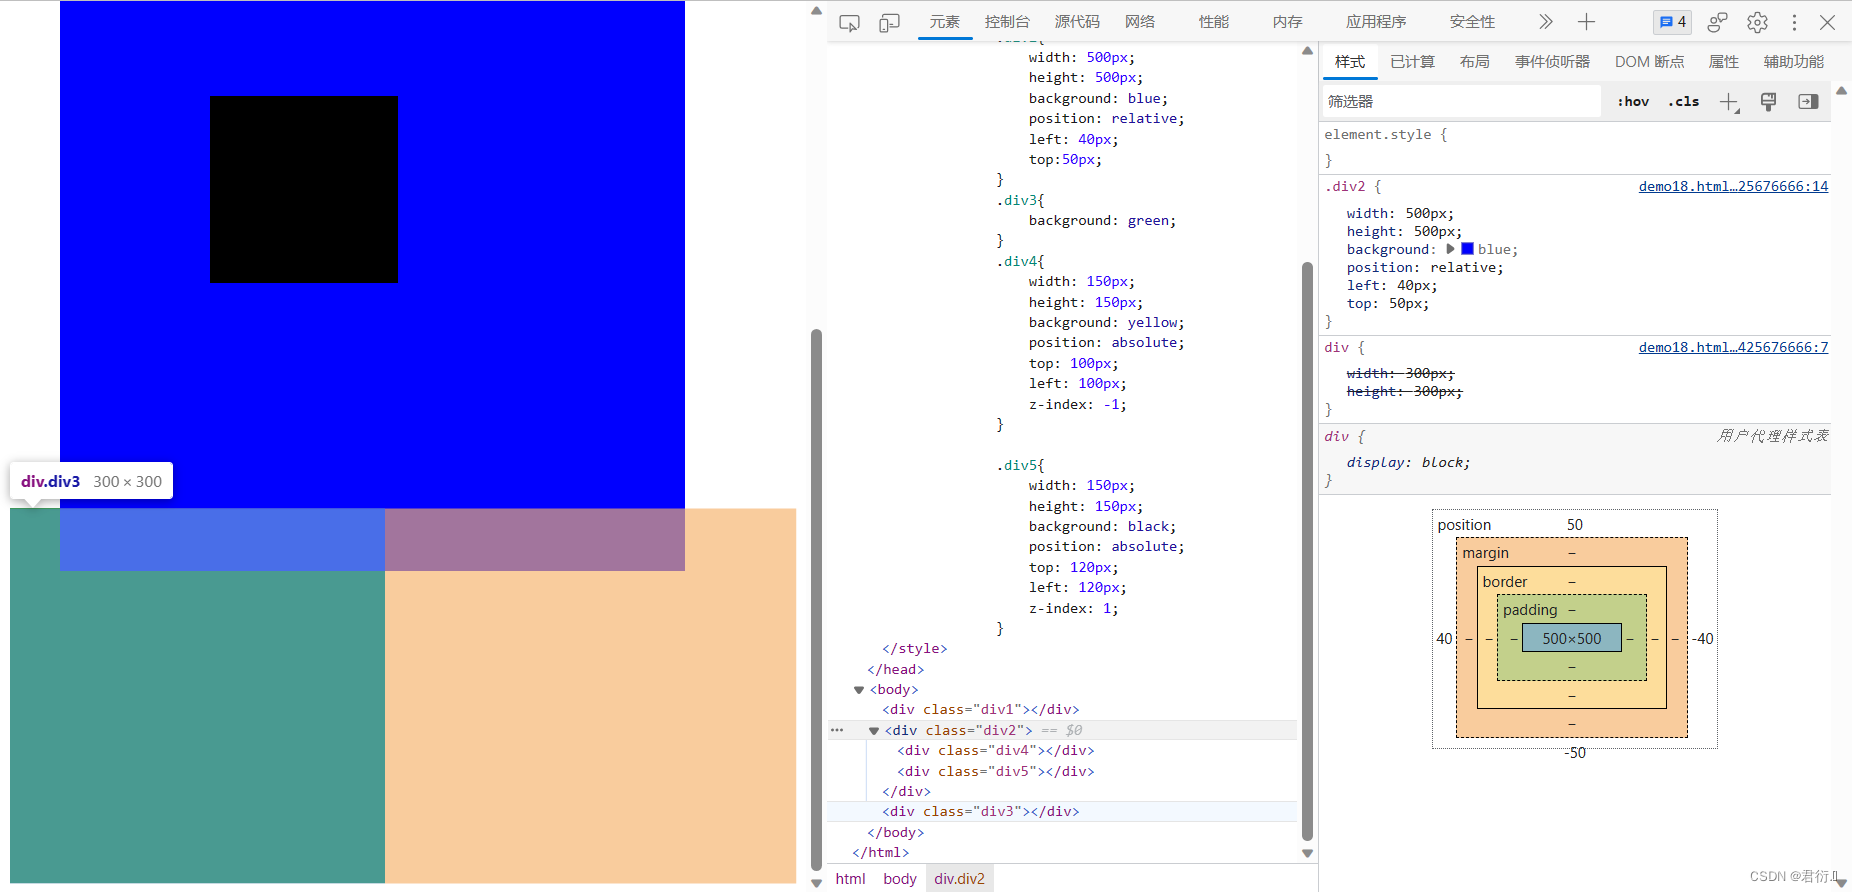Click the black square in the page preview

click(x=303, y=189)
